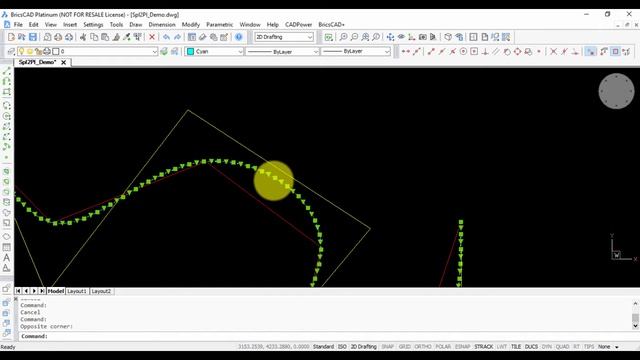The width and height of the screenshot is (640, 360).
Task: Click the Cut scissors icon
Action: point(83,37)
